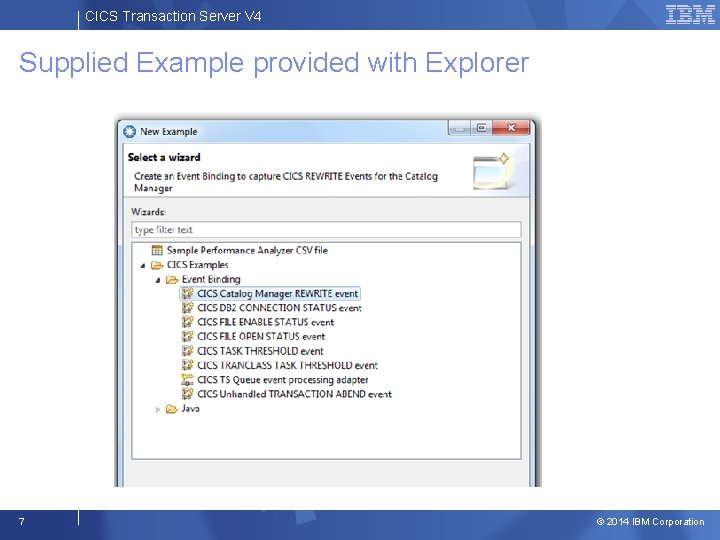Click the CICS Examples folder icon

click(157, 265)
